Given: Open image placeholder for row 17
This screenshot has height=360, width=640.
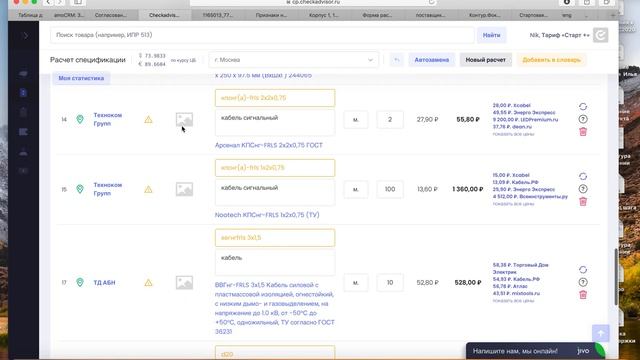Looking at the screenshot, I should tap(184, 282).
